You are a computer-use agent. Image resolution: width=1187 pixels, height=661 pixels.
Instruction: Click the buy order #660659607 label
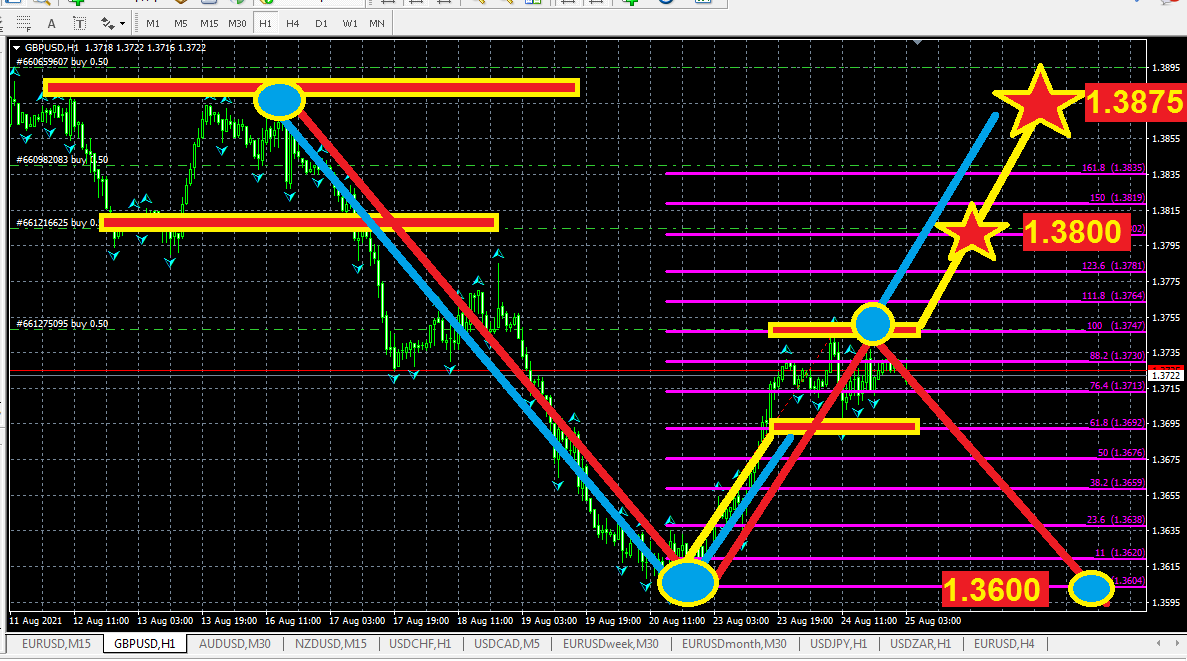coord(62,61)
